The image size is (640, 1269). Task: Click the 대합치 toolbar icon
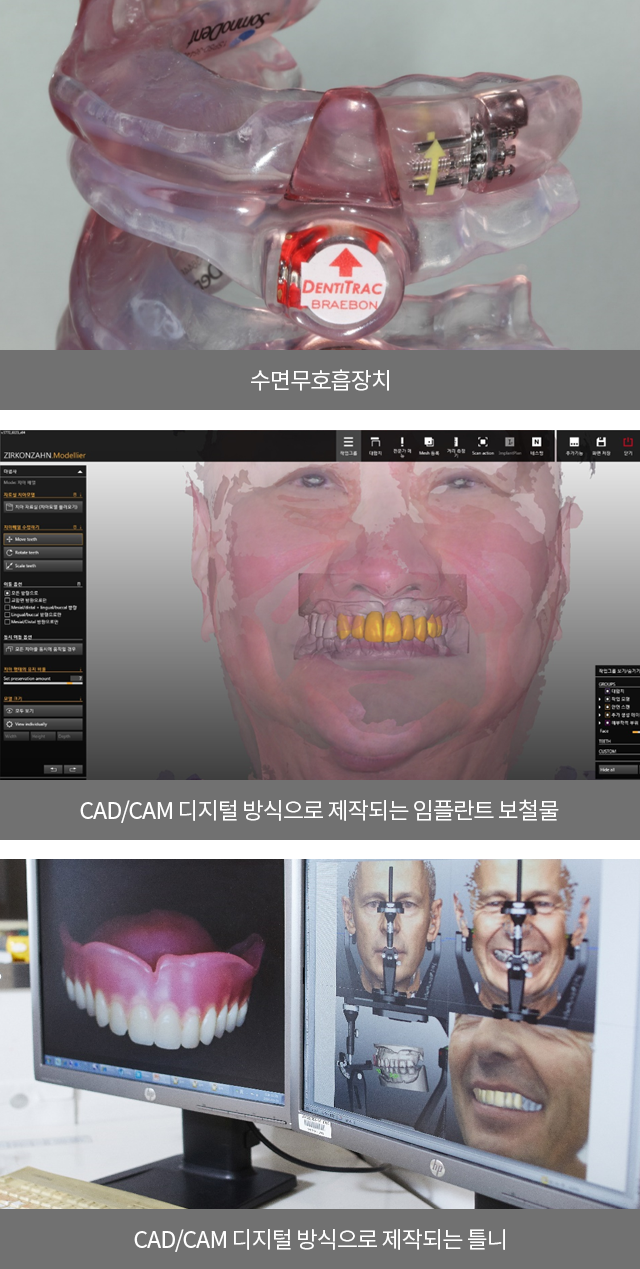click(x=376, y=444)
